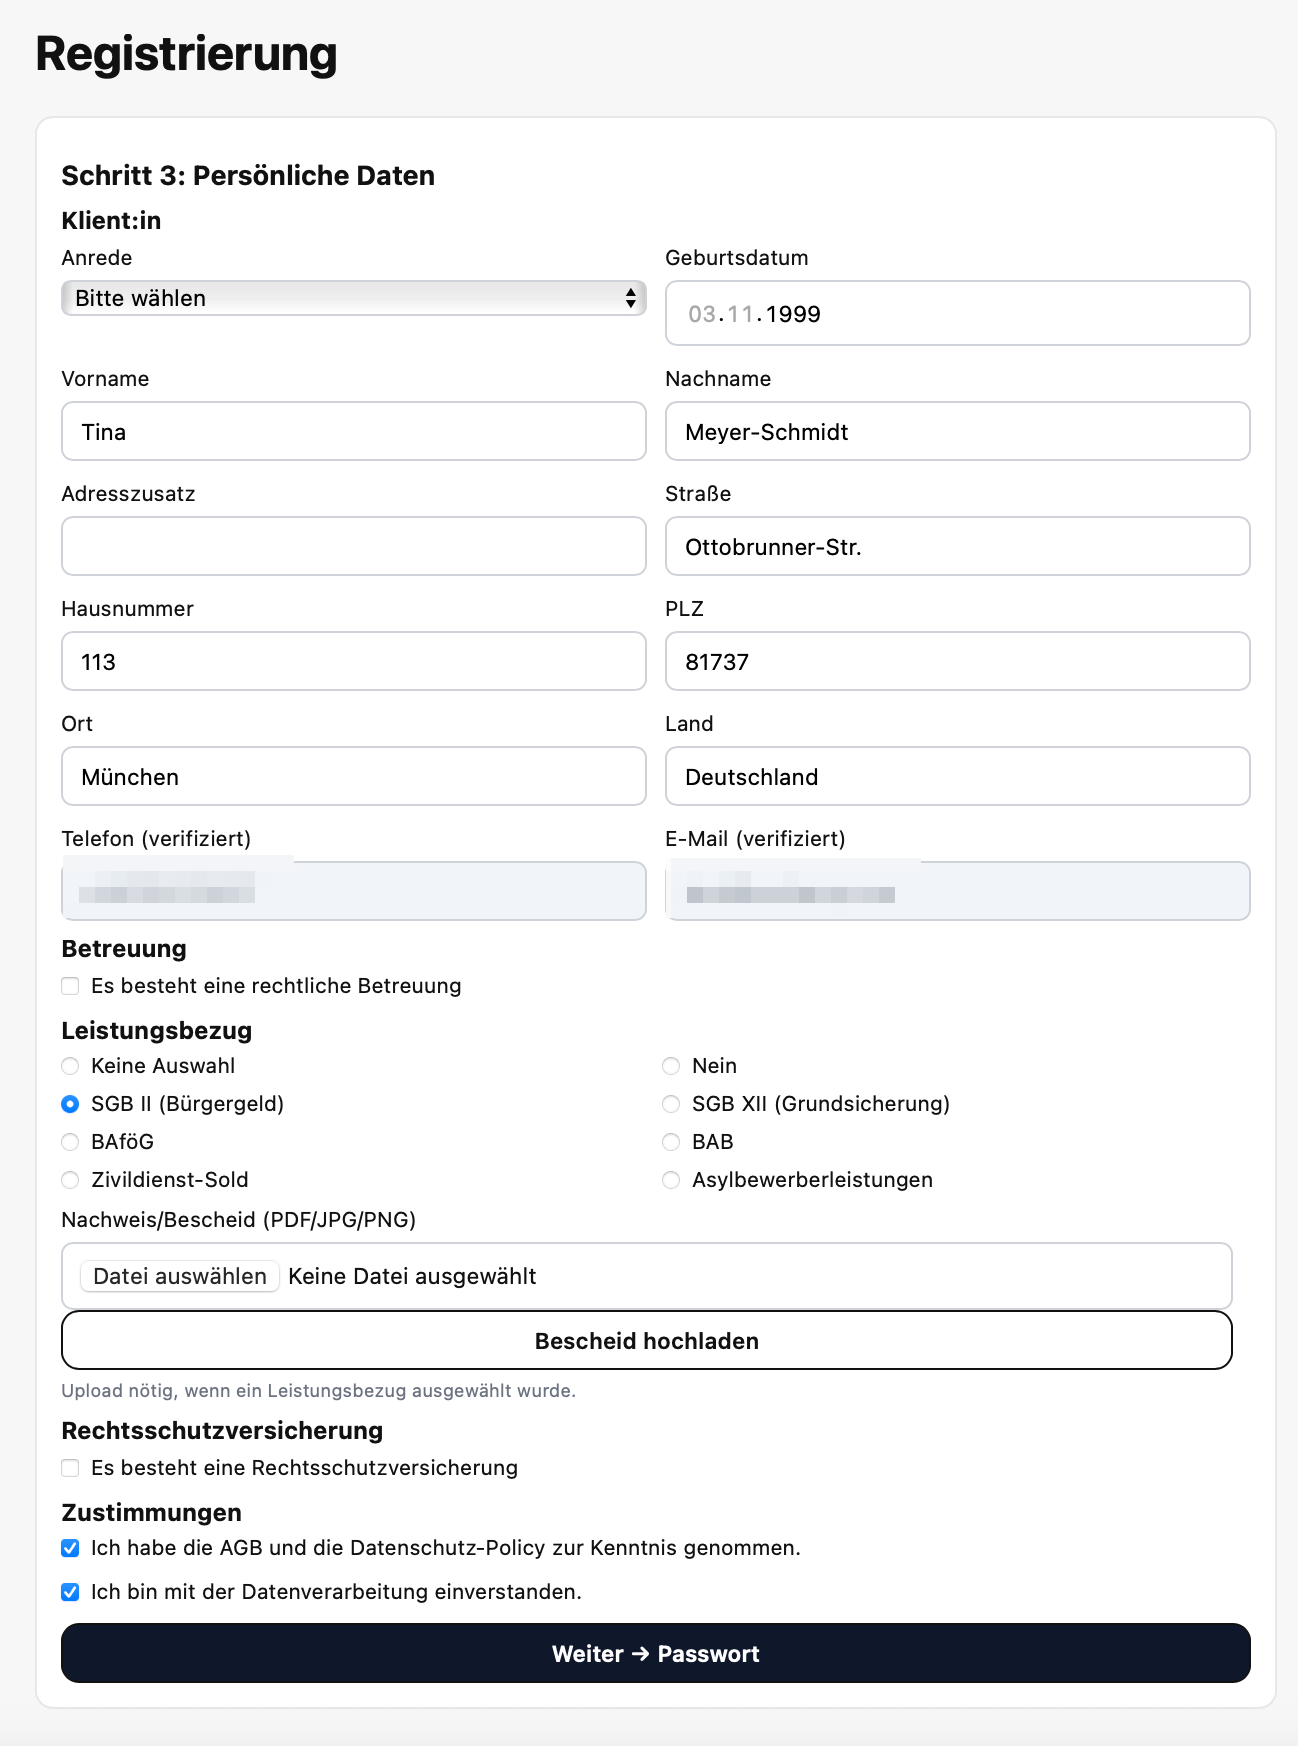Screen dimensions: 1298x1746
Task: Select the Keine Auswahl radio option
Action: 70,1066
